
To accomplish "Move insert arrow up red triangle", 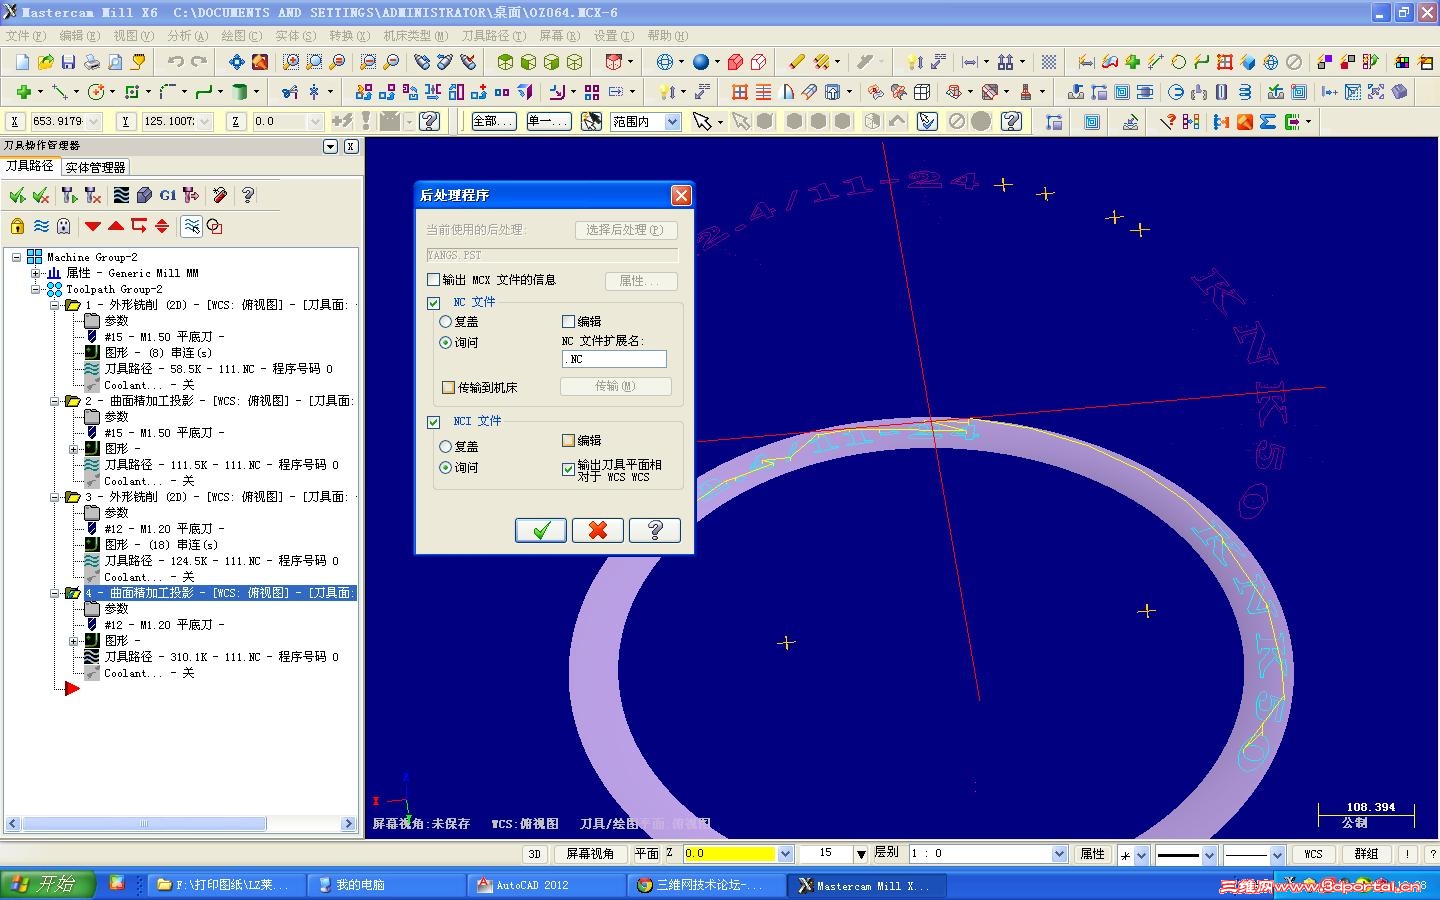I will [x=116, y=226].
